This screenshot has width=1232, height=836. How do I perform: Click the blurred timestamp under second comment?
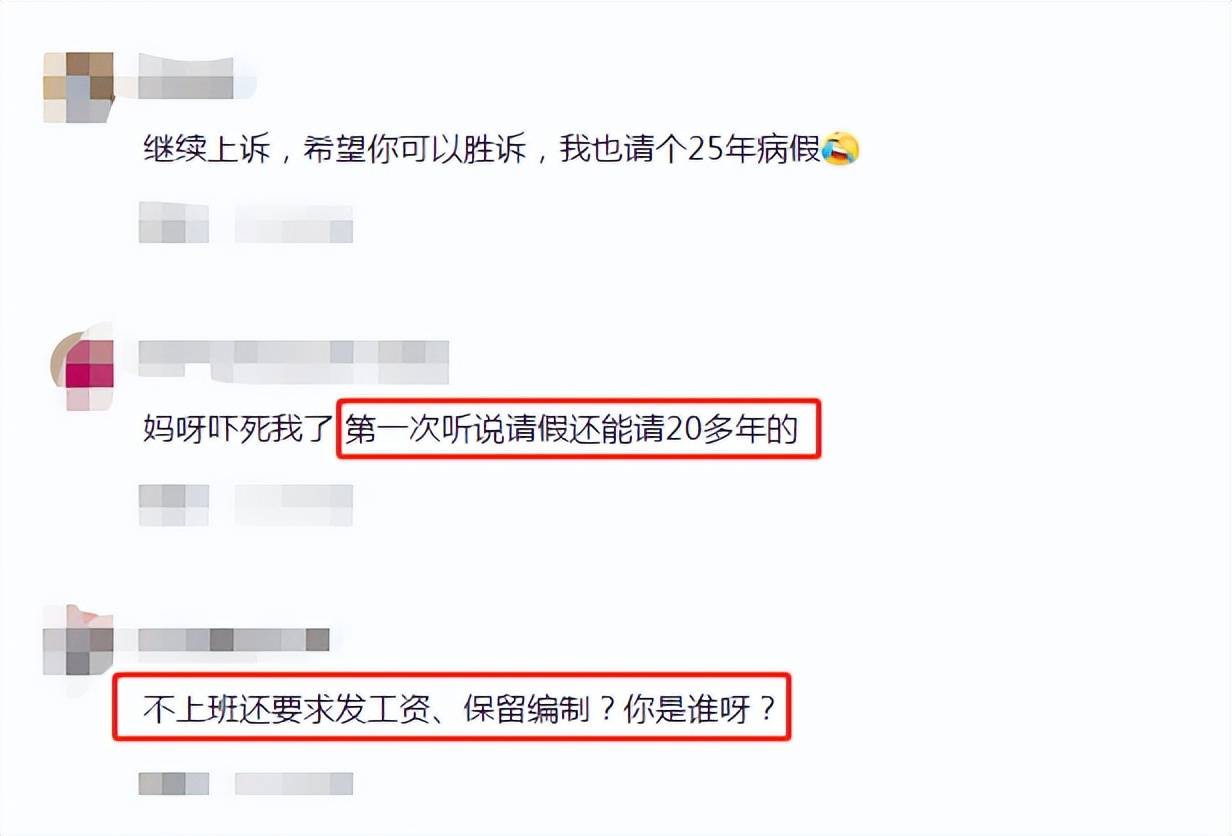click(x=173, y=505)
